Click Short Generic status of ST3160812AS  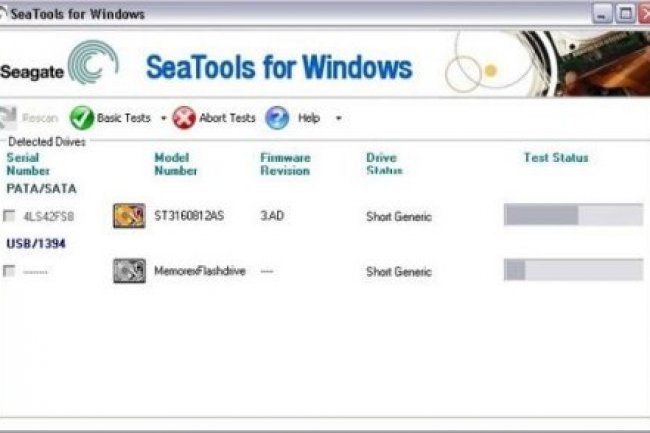pos(399,217)
